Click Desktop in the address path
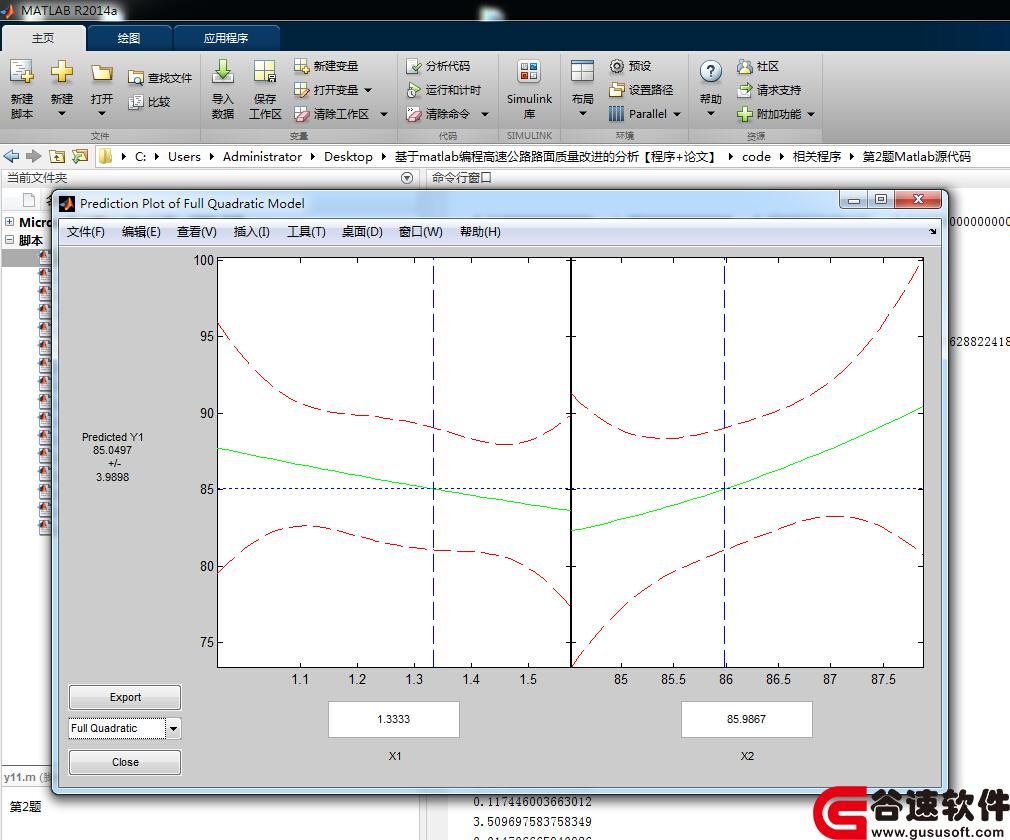The width and height of the screenshot is (1010, 840). point(348,157)
